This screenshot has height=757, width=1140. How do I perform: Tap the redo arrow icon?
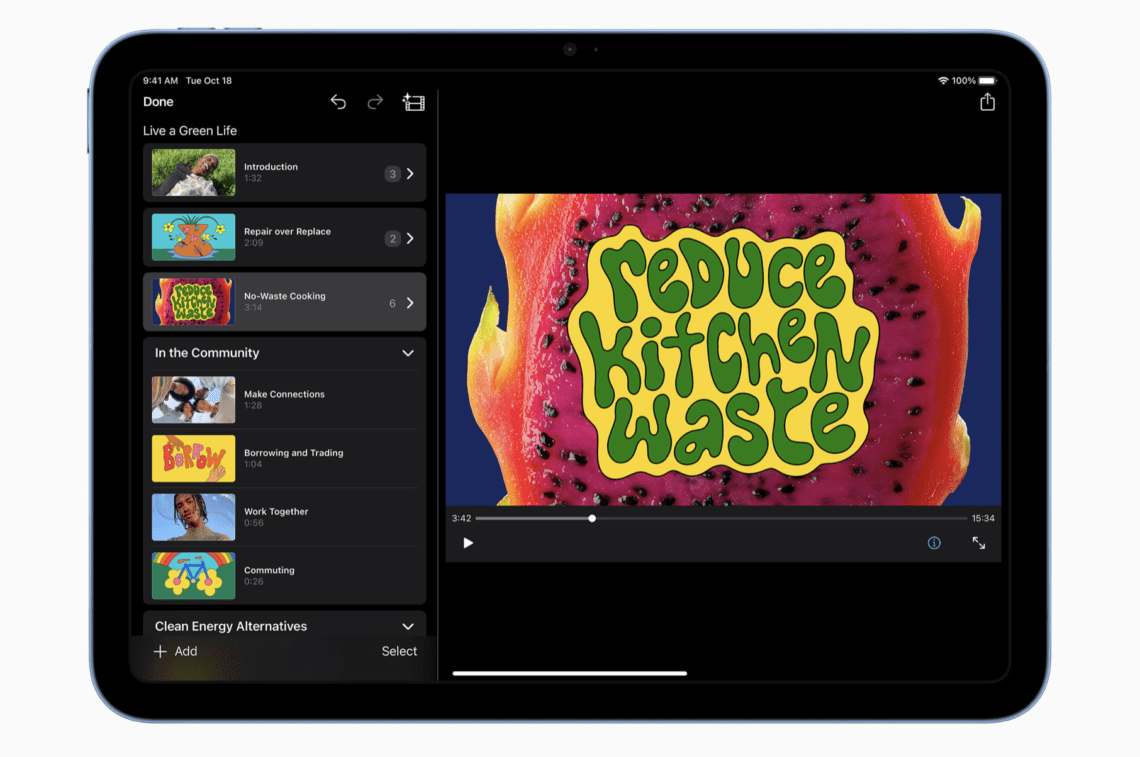(x=375, y=102)
